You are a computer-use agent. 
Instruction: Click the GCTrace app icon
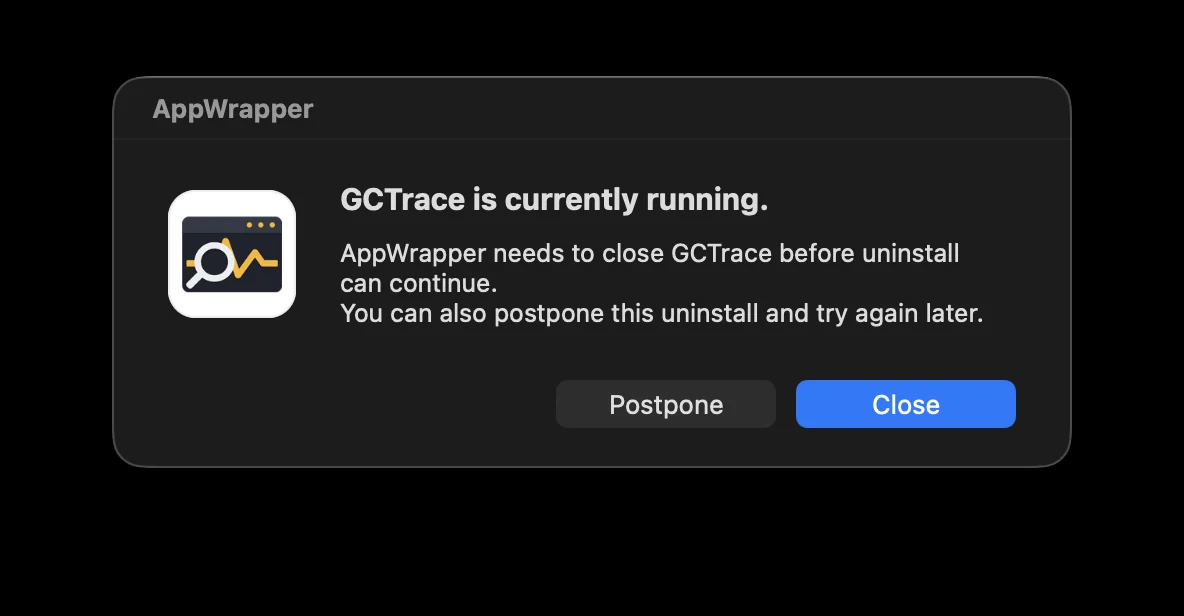[x=232, y=254]
